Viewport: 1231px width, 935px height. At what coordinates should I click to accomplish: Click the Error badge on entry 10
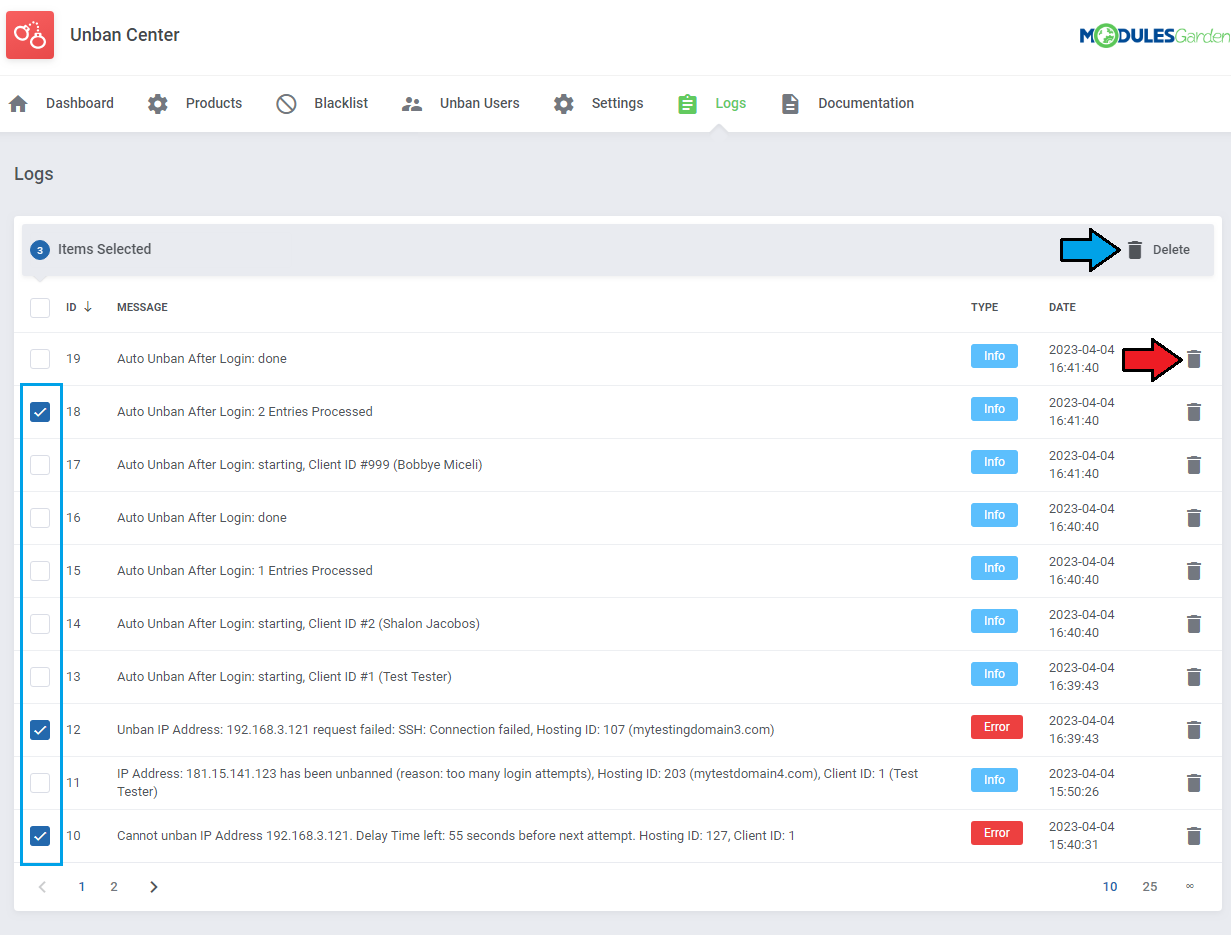[x=997, y=833]
